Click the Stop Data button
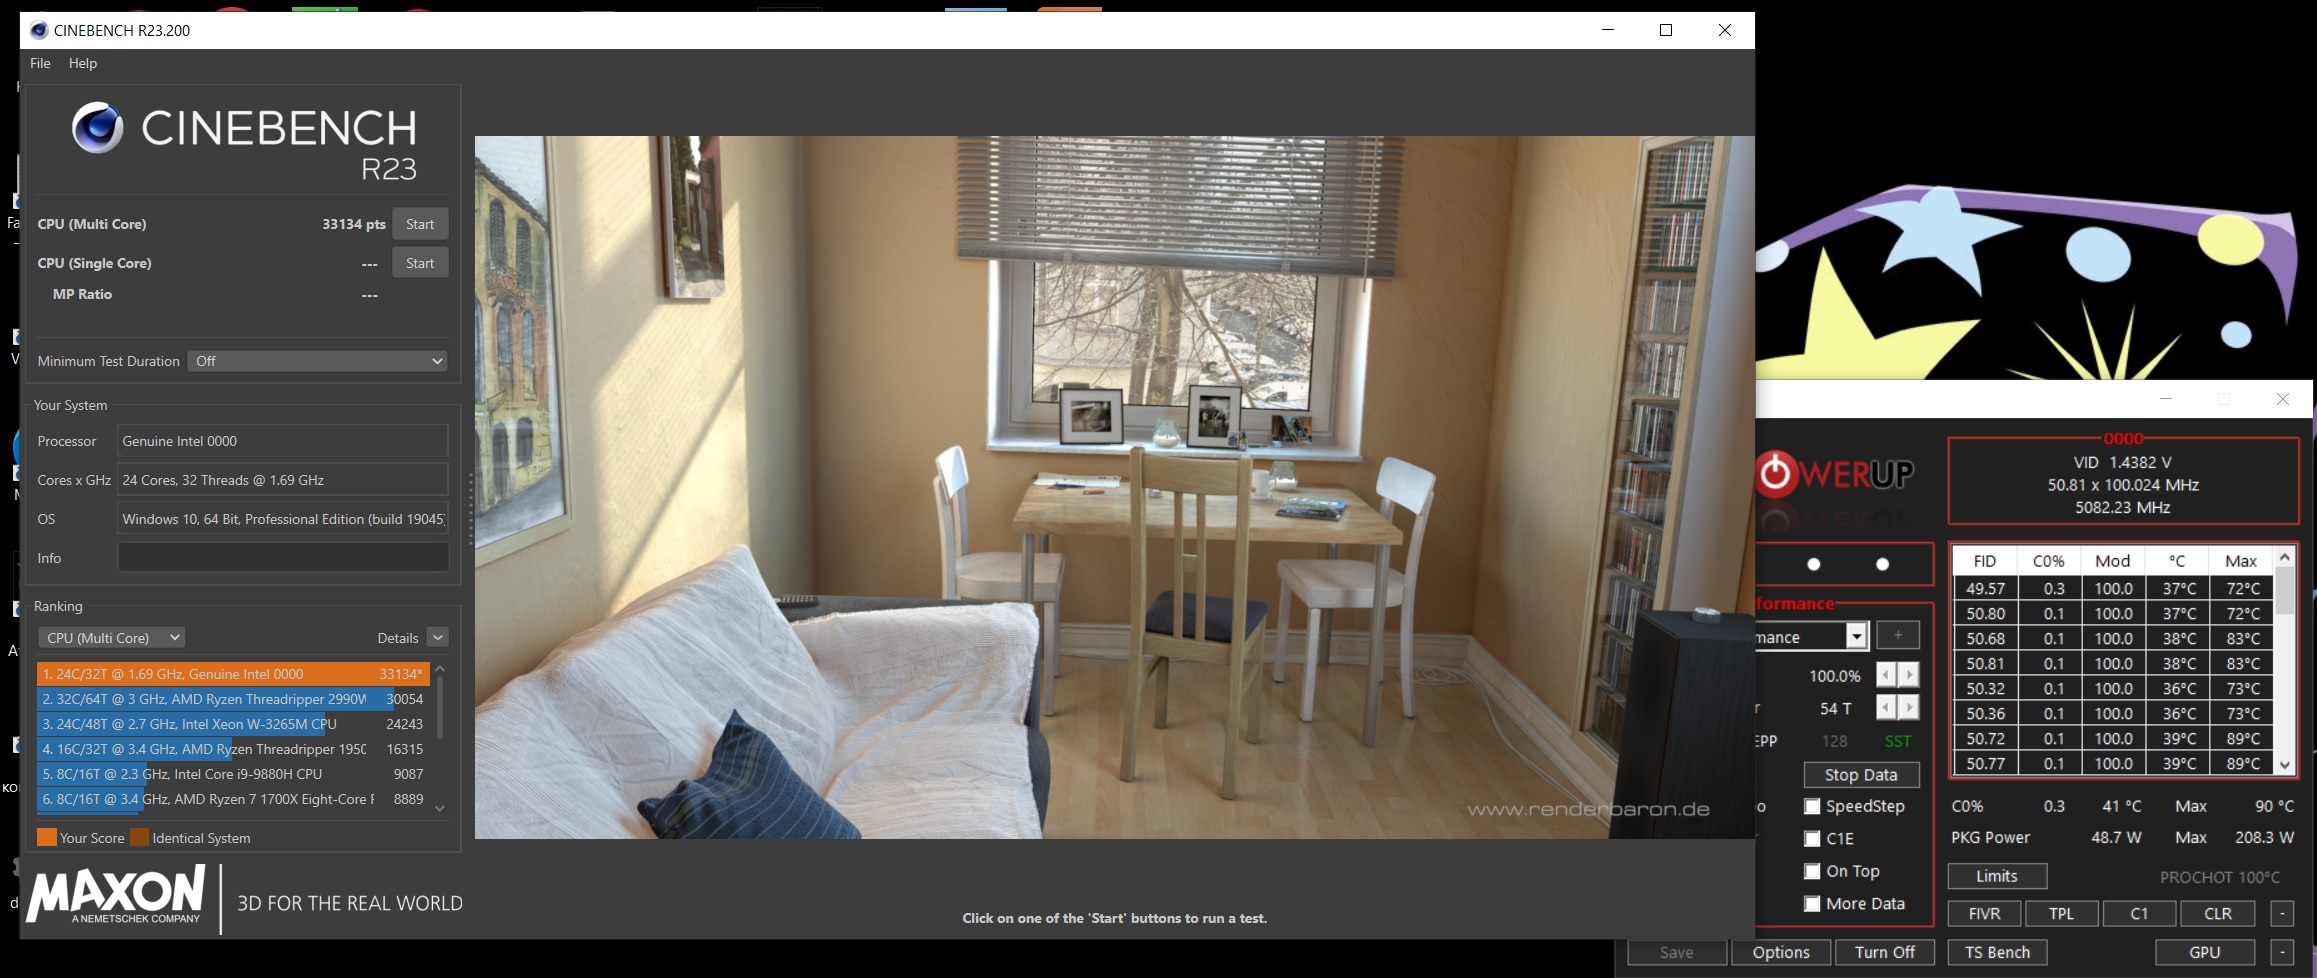2317x978 pixels. pos(1861,775)
